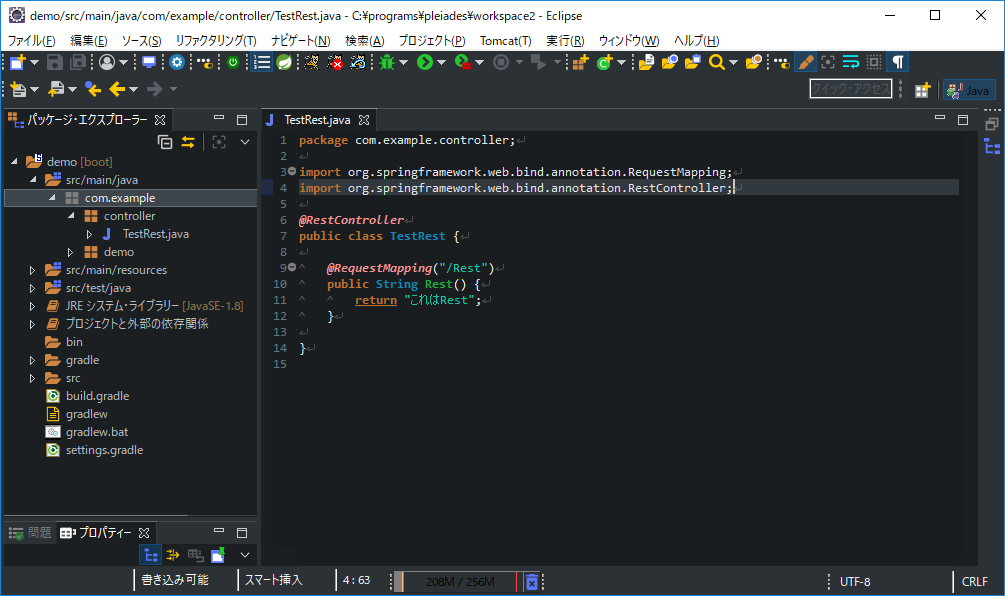Click the green Spring leaf icon
Image resolution: width=1005 pixels, height=596 pixels.
[x=284, y=62]
